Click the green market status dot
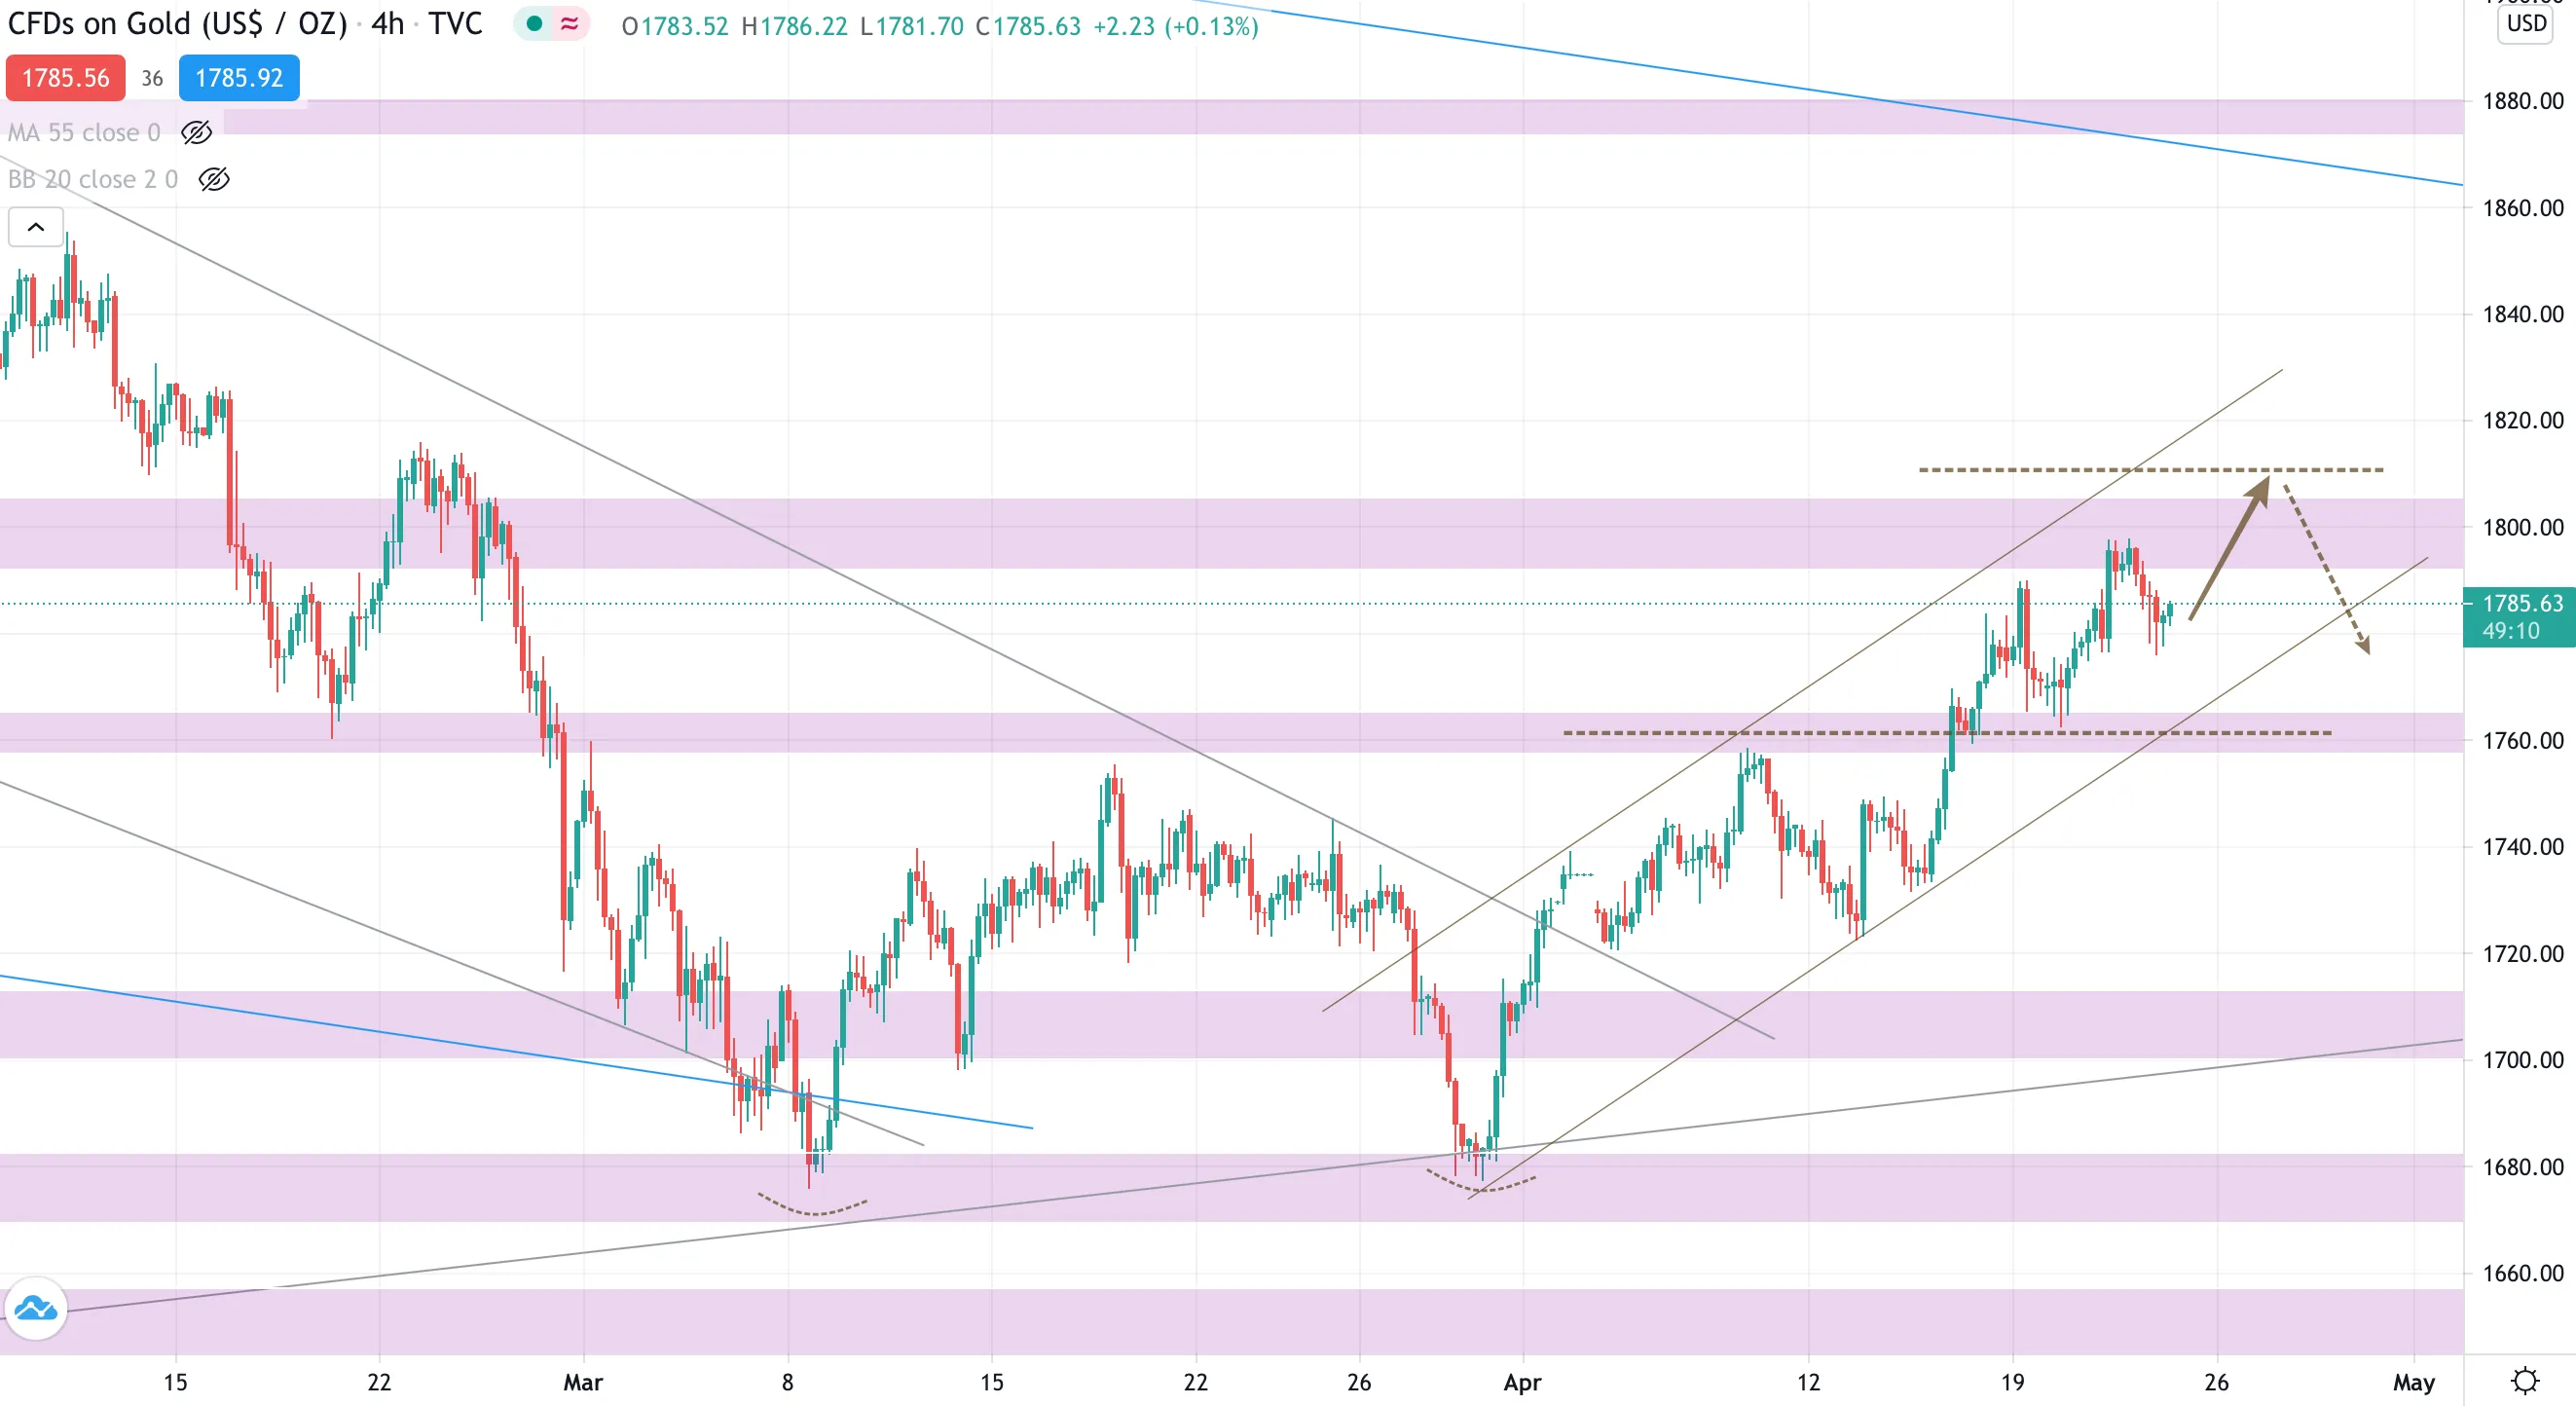Viewport: 2576px width, 1406px height. 534,24
